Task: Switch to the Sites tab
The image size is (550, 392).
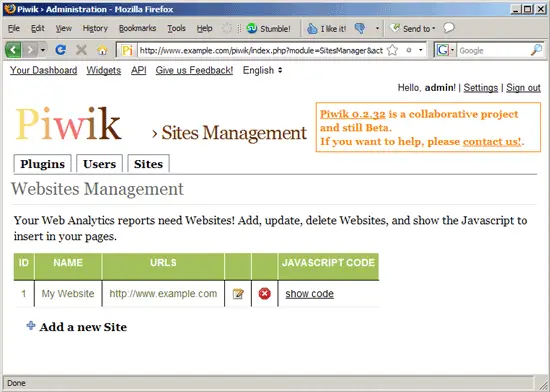Action: point(148,164)
